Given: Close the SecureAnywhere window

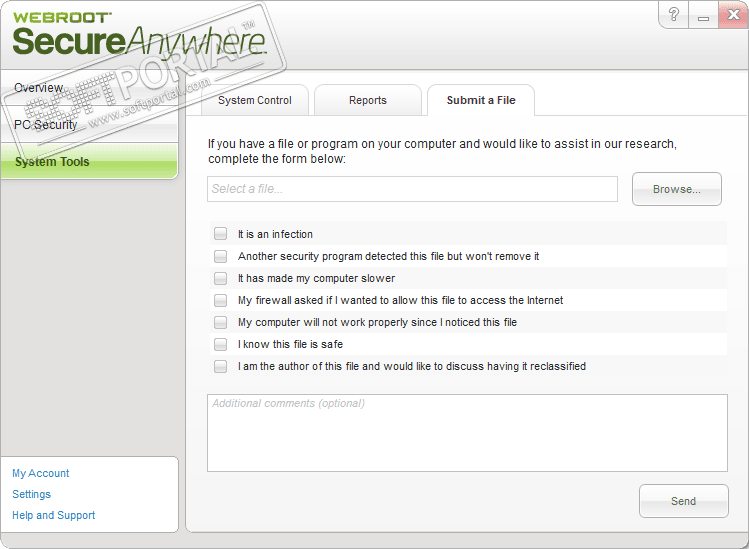Looking at the screenshot, I should pyautogui.click(x=733, y=14).
